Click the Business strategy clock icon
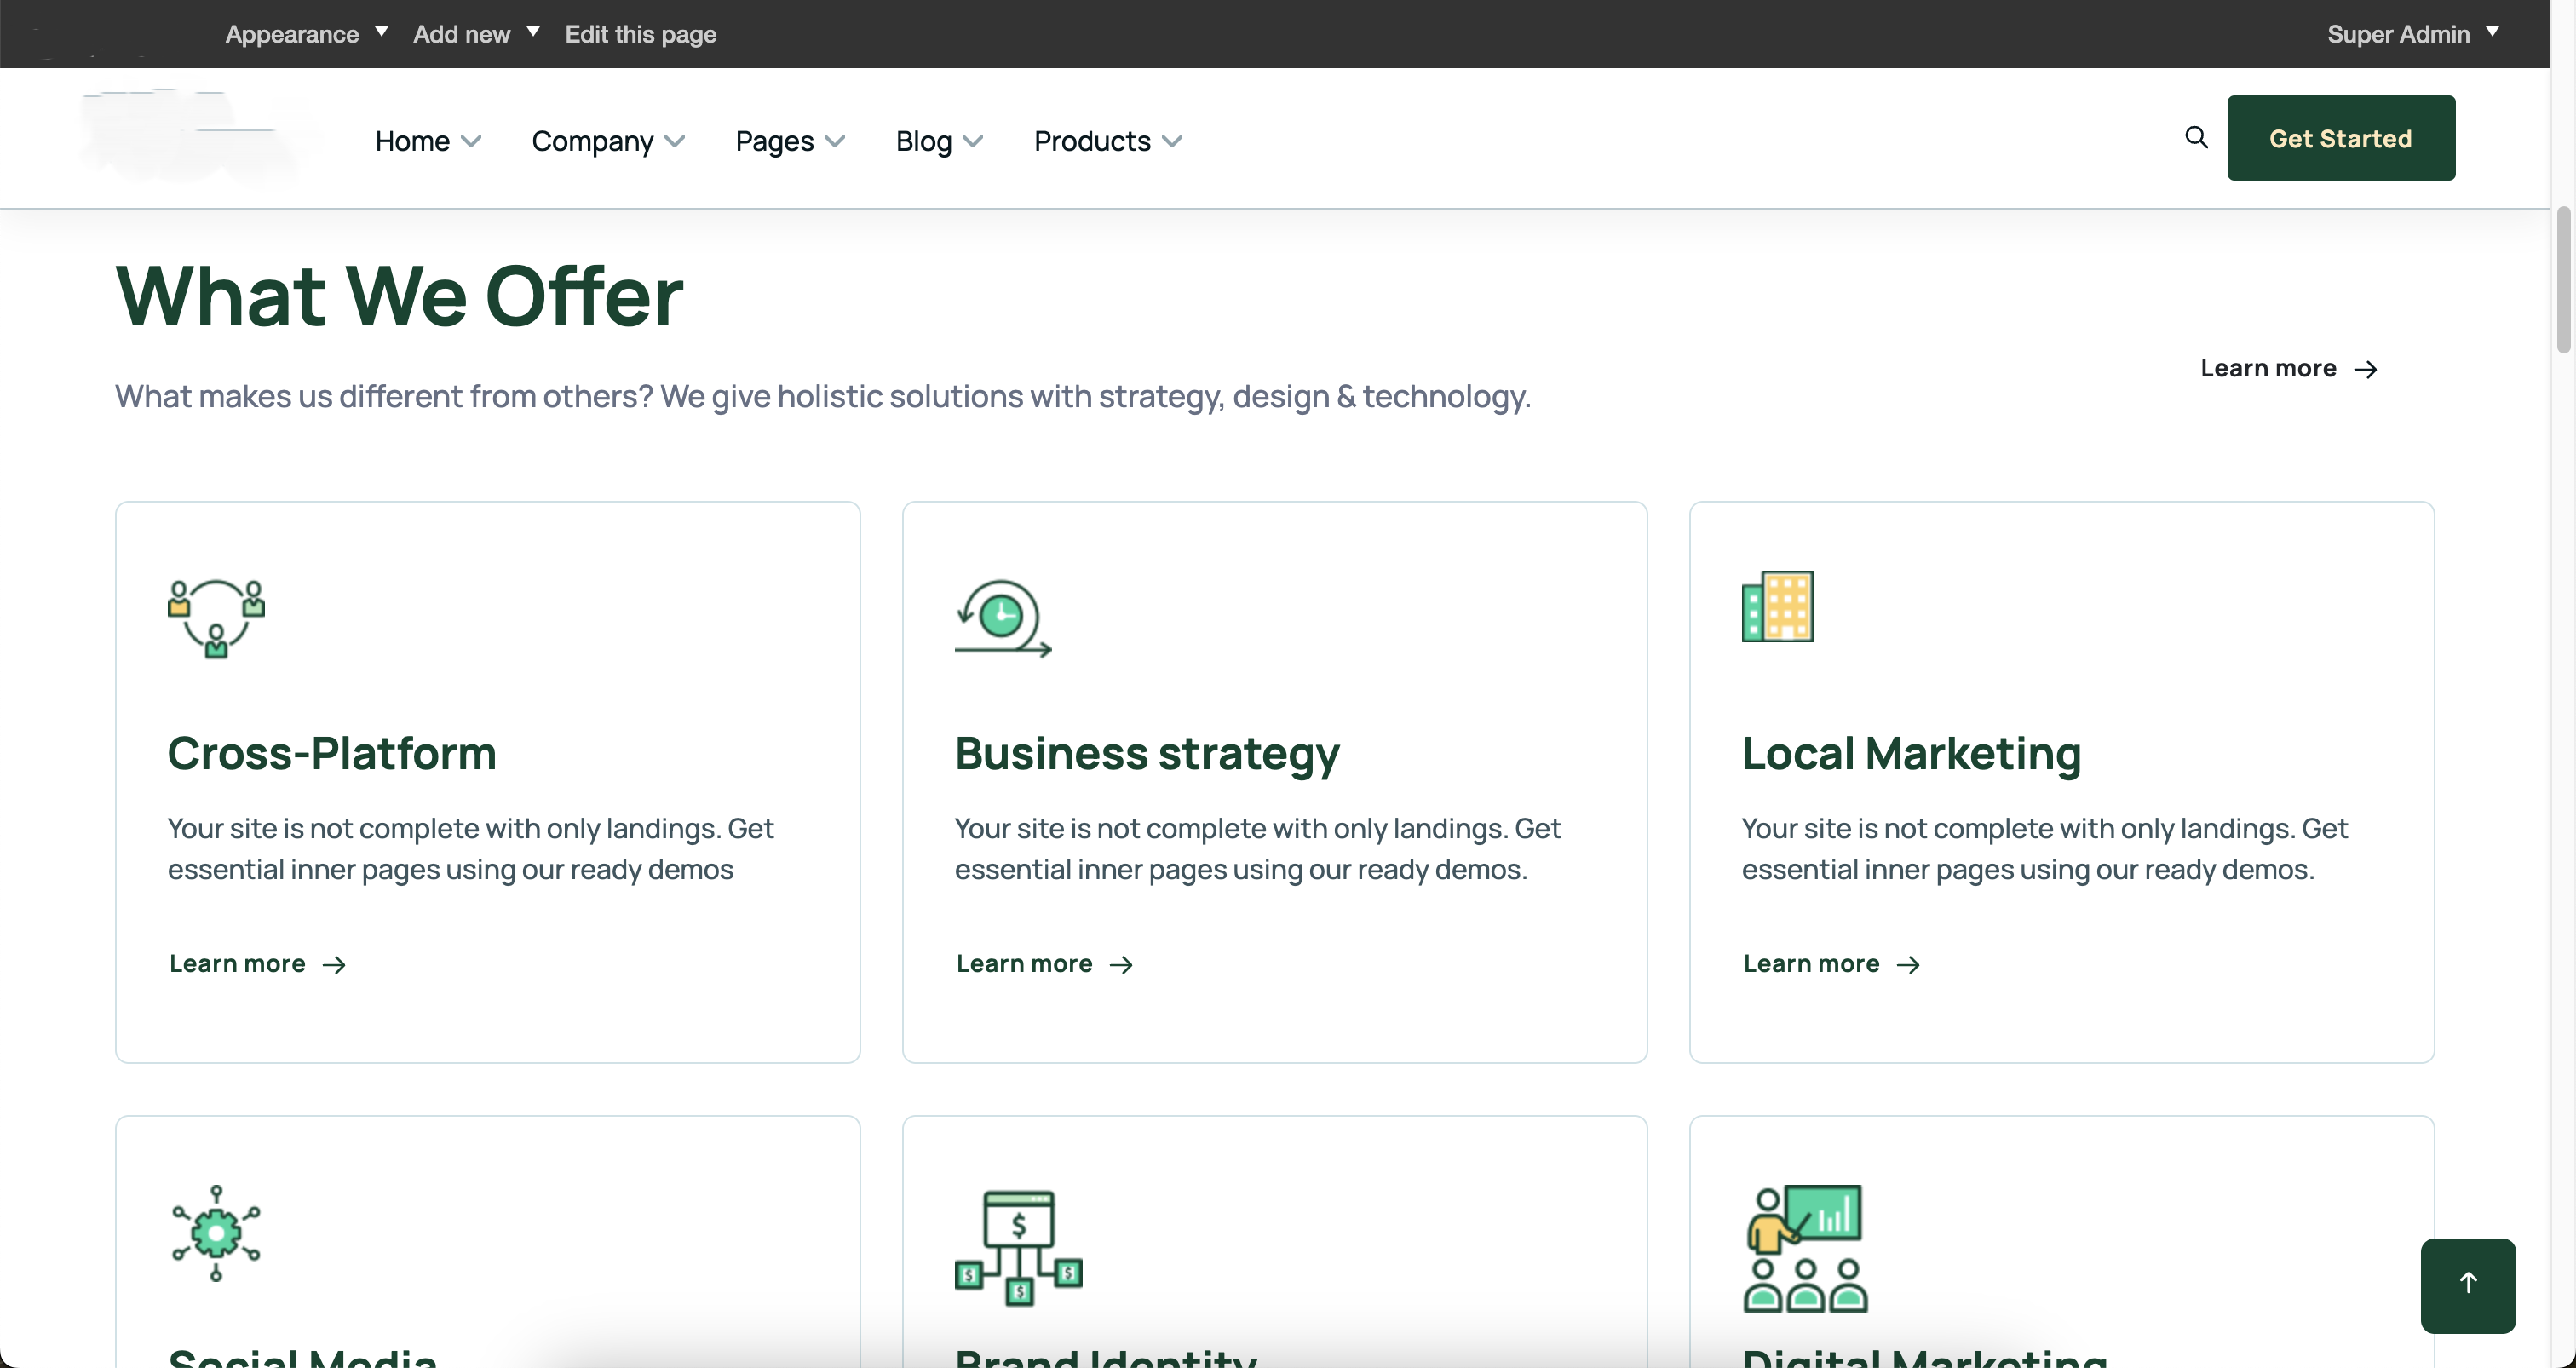Viewport: 2576px width, 1368px height. pyautogui.click(x=1003, y=618)
